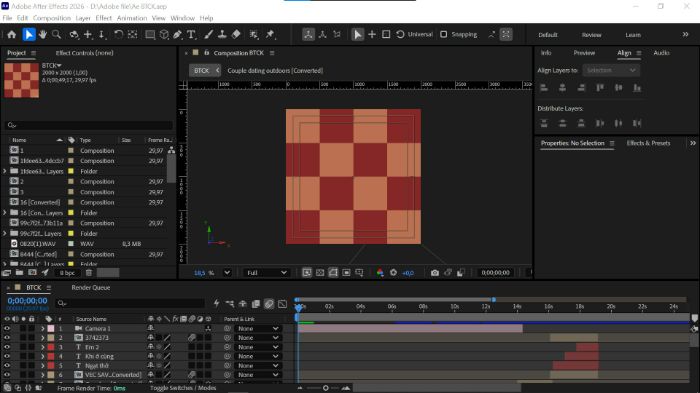Hide the Camera 1 layer
Image resolution: width=700 pixels, height=393 pixels.
7,328
